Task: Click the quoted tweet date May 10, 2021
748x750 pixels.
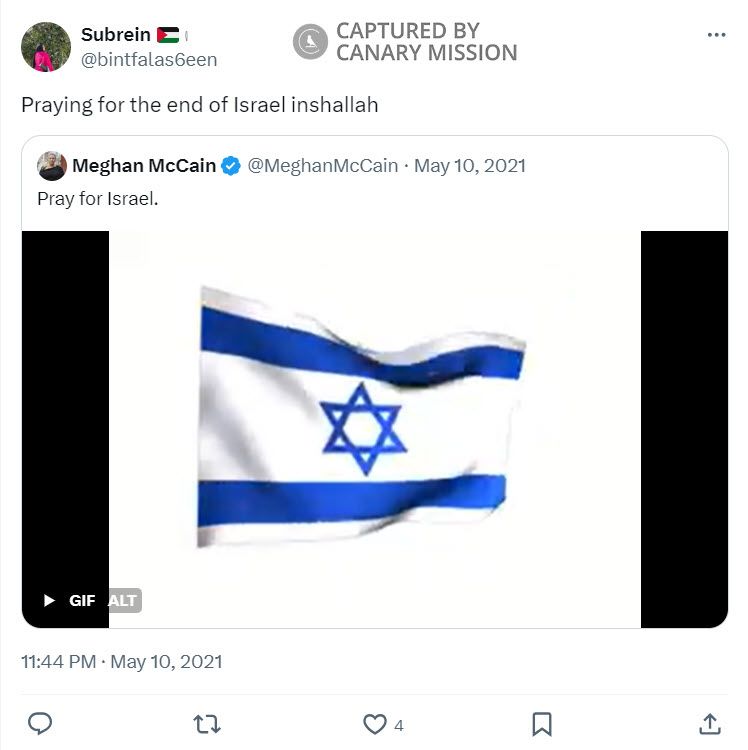Action: [469, 166]
